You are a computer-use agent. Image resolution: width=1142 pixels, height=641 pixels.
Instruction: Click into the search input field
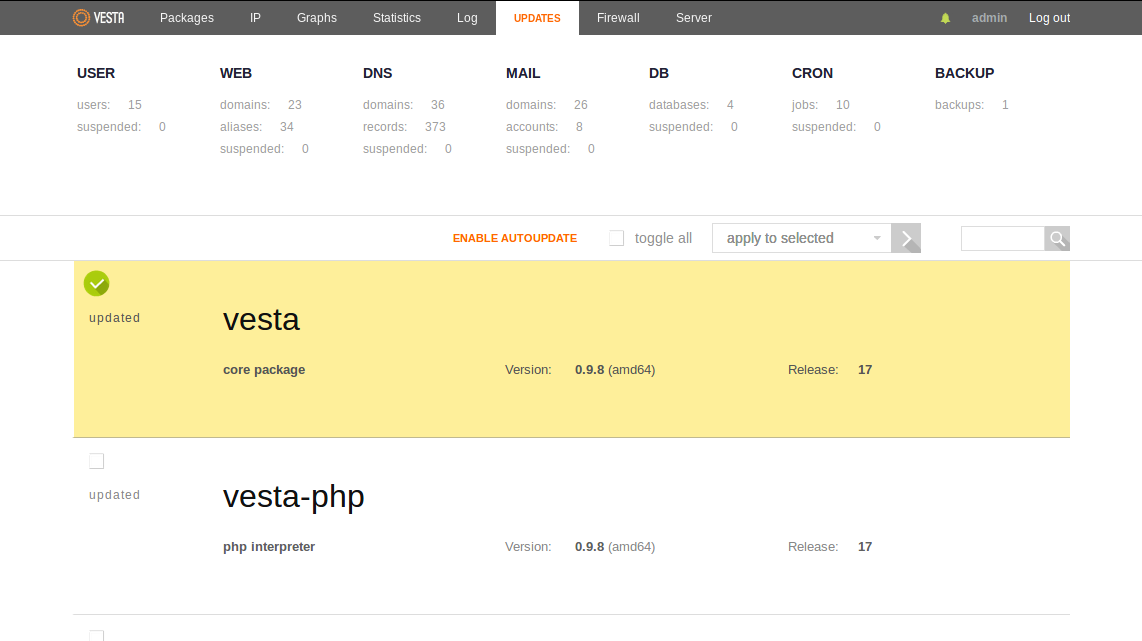[1002, 238]
